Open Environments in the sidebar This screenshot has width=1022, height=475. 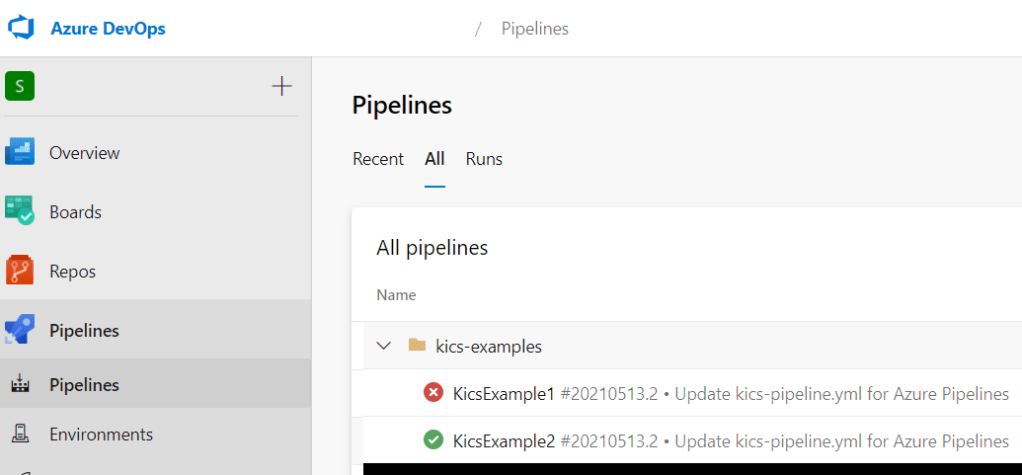click(100, 434)
